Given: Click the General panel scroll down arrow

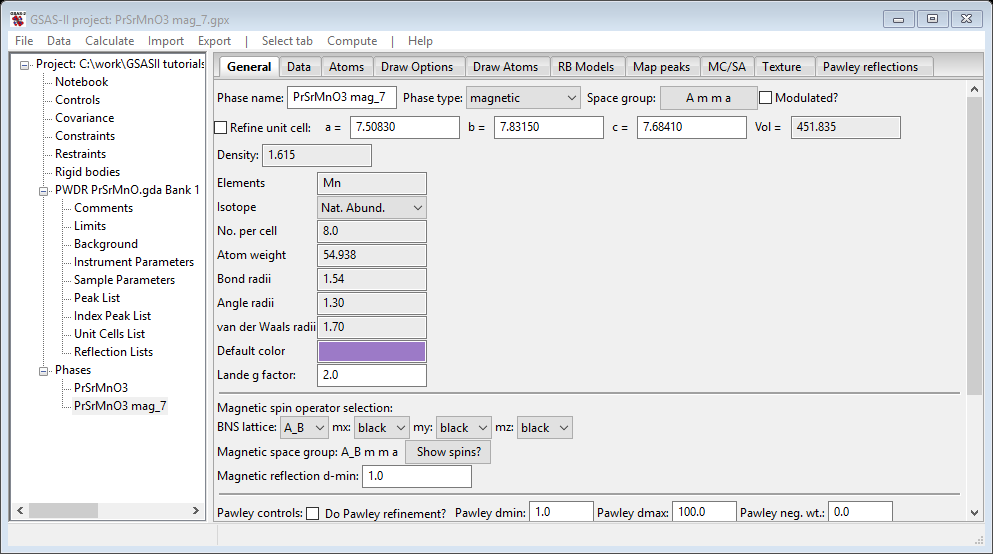Looking at the screenshot, I should point(975,513).
